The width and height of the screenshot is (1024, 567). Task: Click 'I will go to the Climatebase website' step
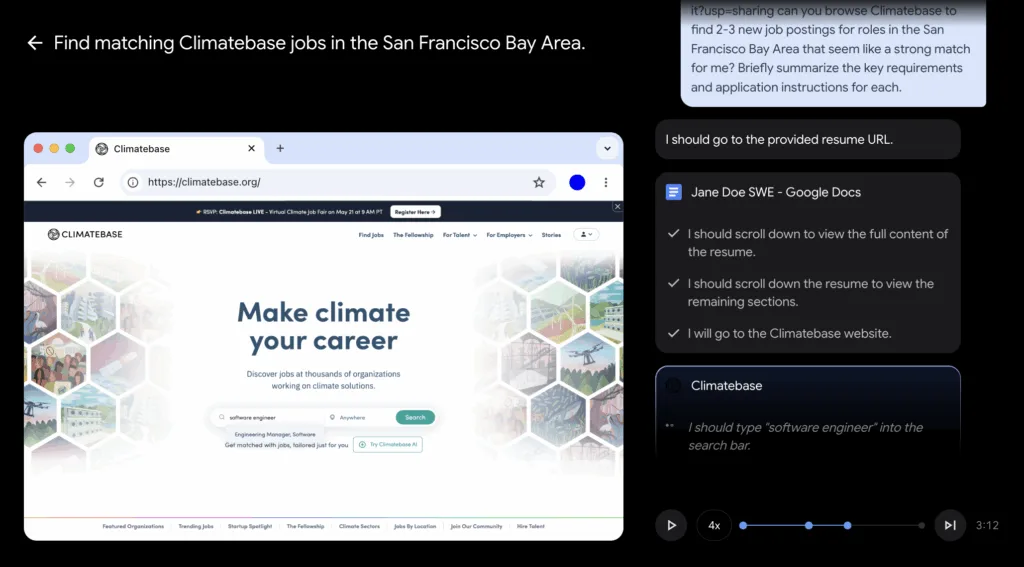point(789,333)
